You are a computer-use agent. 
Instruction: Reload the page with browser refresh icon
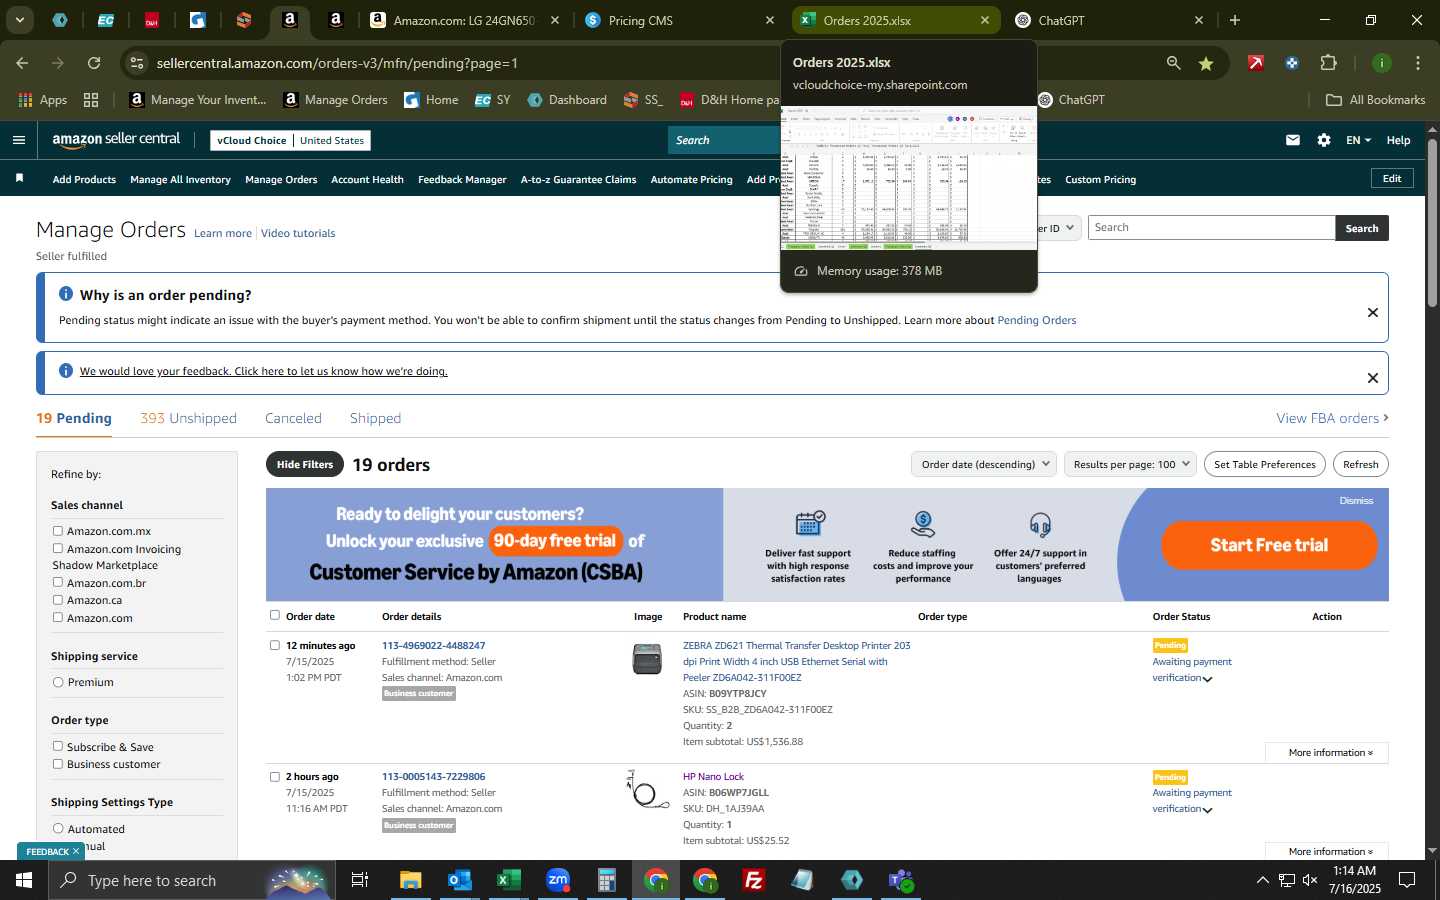click(94, 63)
